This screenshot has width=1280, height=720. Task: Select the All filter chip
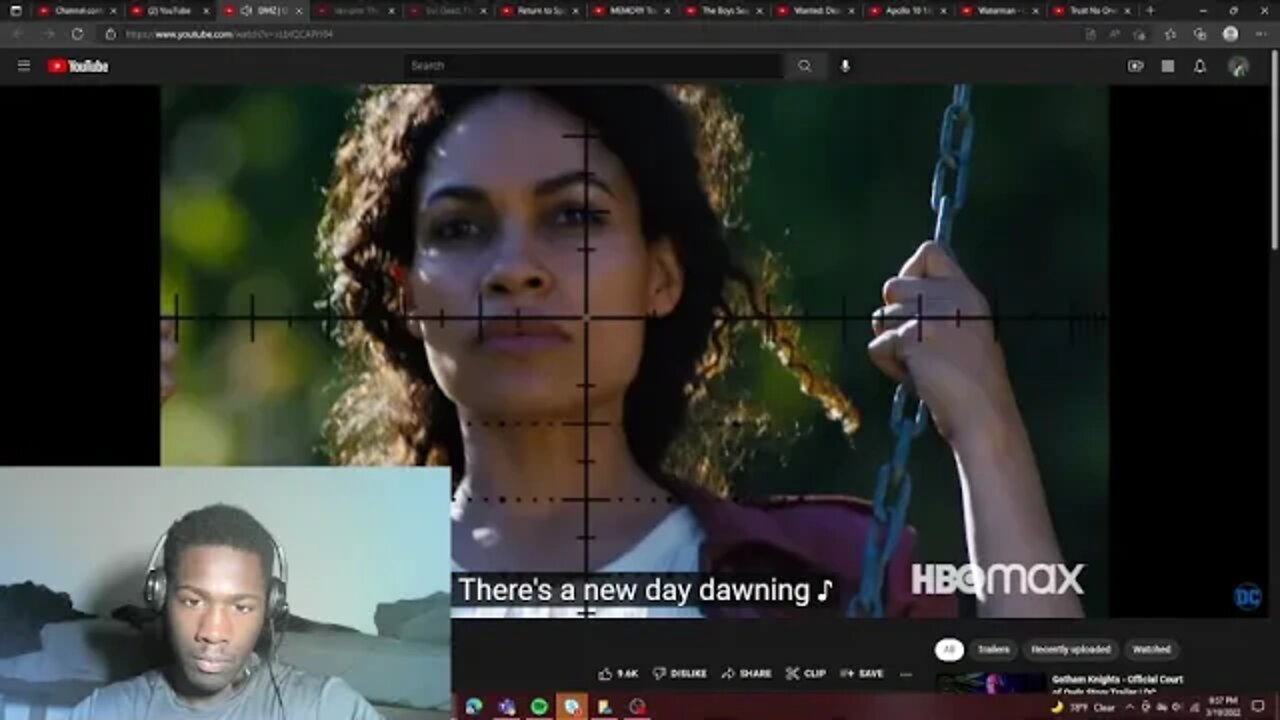(949, 649)
